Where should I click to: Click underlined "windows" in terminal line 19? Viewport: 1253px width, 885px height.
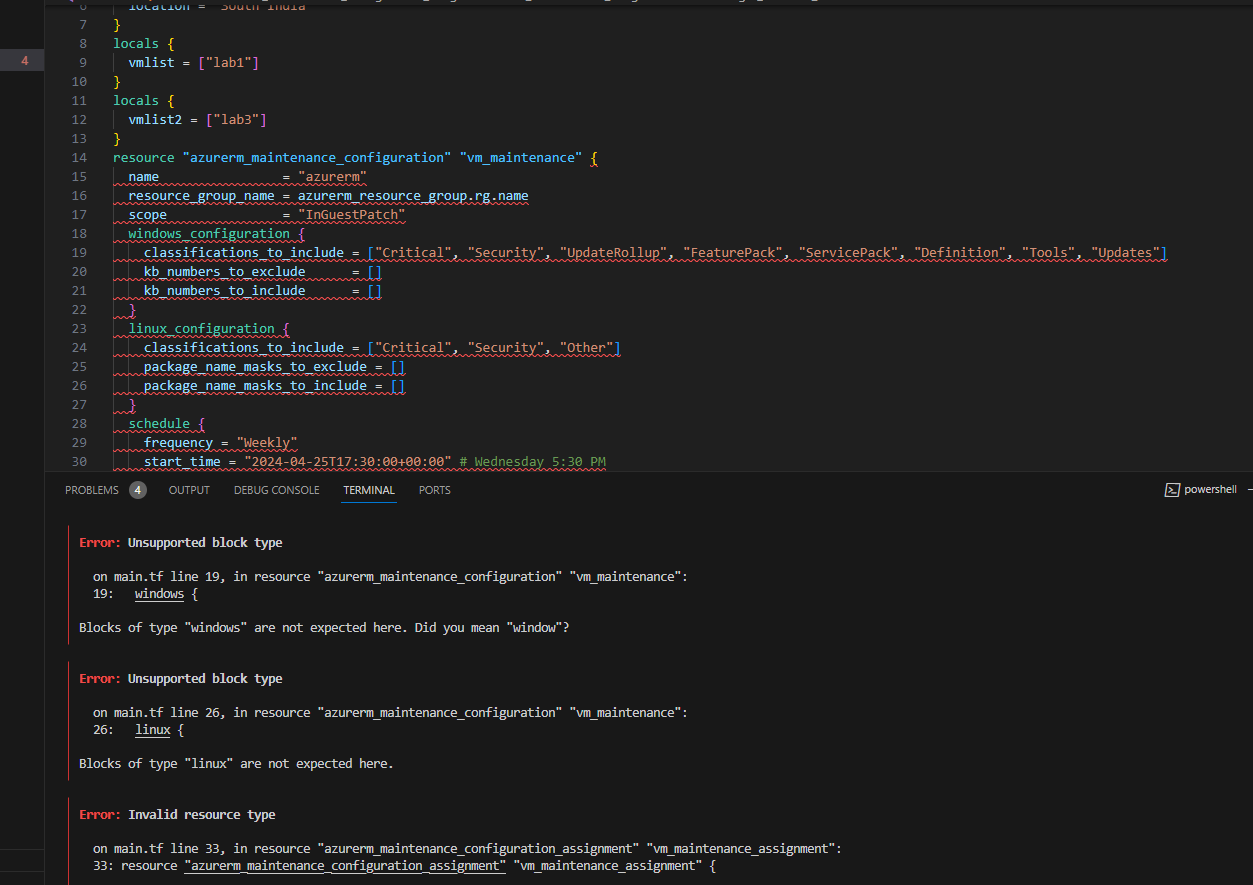coord(160,594)
